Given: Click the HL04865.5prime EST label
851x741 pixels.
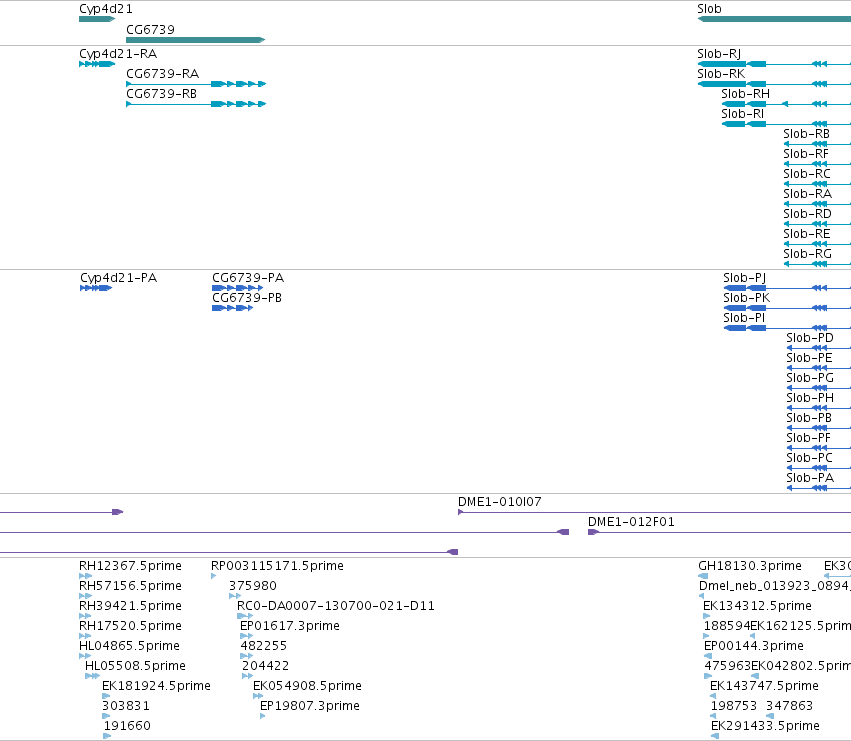Looking at the screenshot, I should [x=129, y=646].
